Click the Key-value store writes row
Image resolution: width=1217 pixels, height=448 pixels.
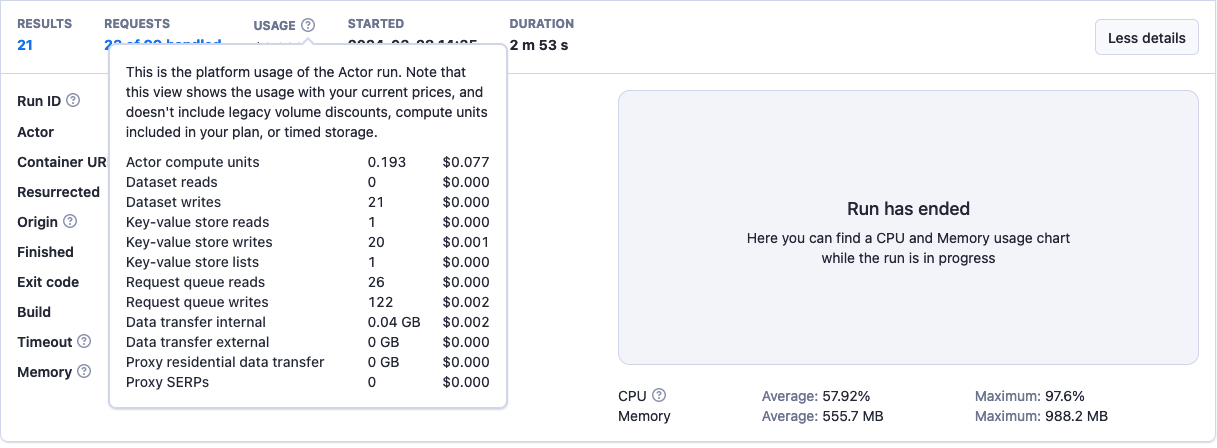pyautogui.click(x=307, y=242)
